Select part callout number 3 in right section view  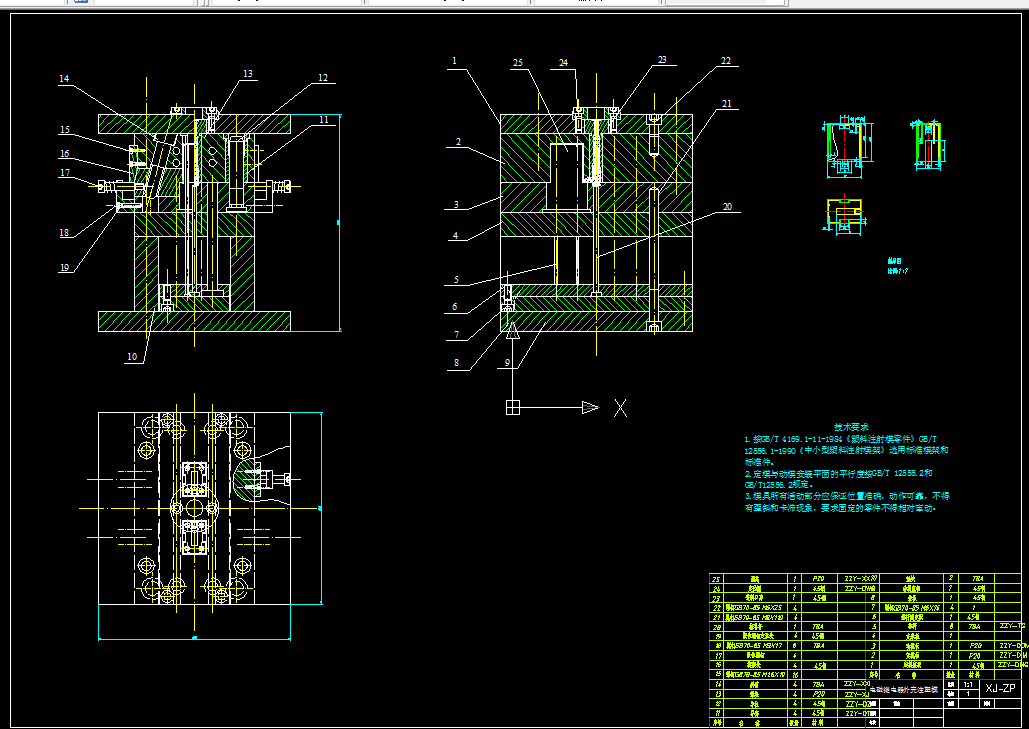pos(456,204)
